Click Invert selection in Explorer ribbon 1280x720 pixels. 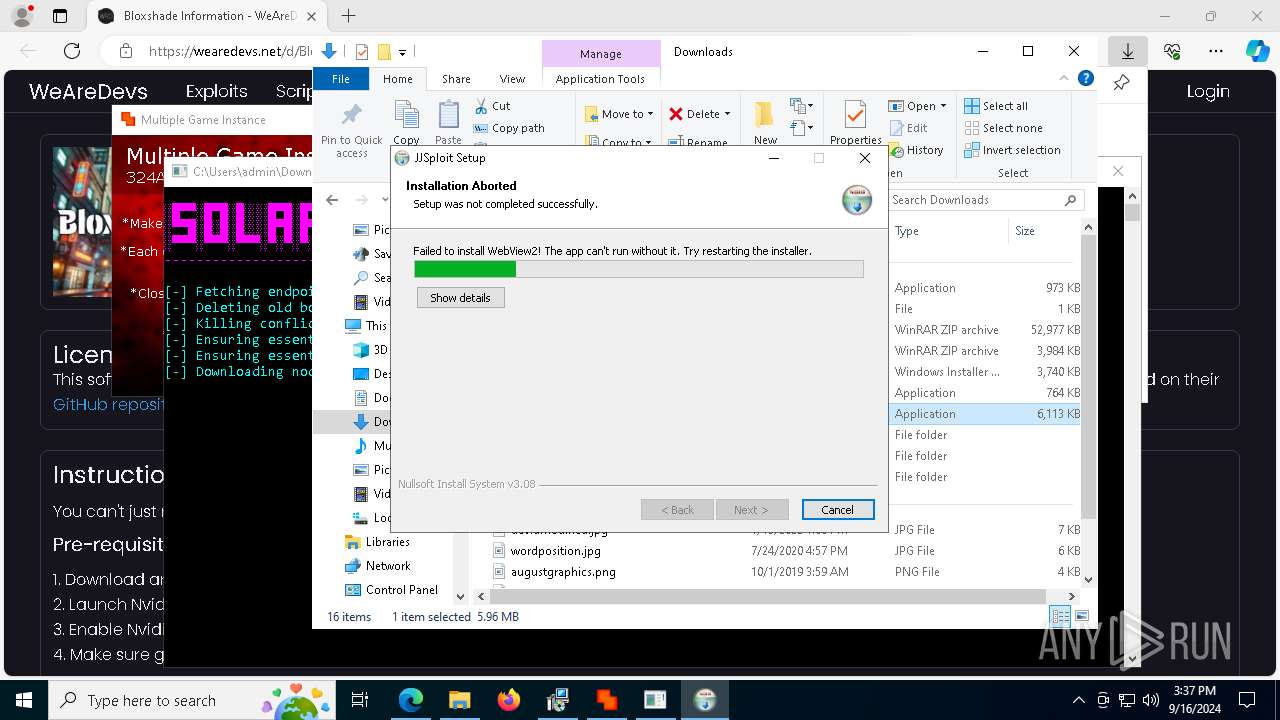pyautogui.click(x=1012, y=150)
